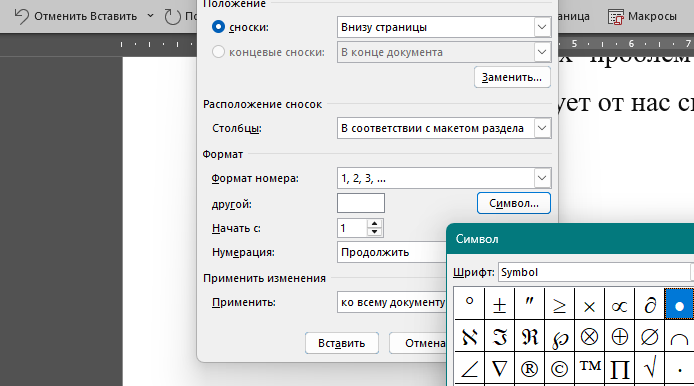Click the другой custom mark field

[x=361, y=203]
